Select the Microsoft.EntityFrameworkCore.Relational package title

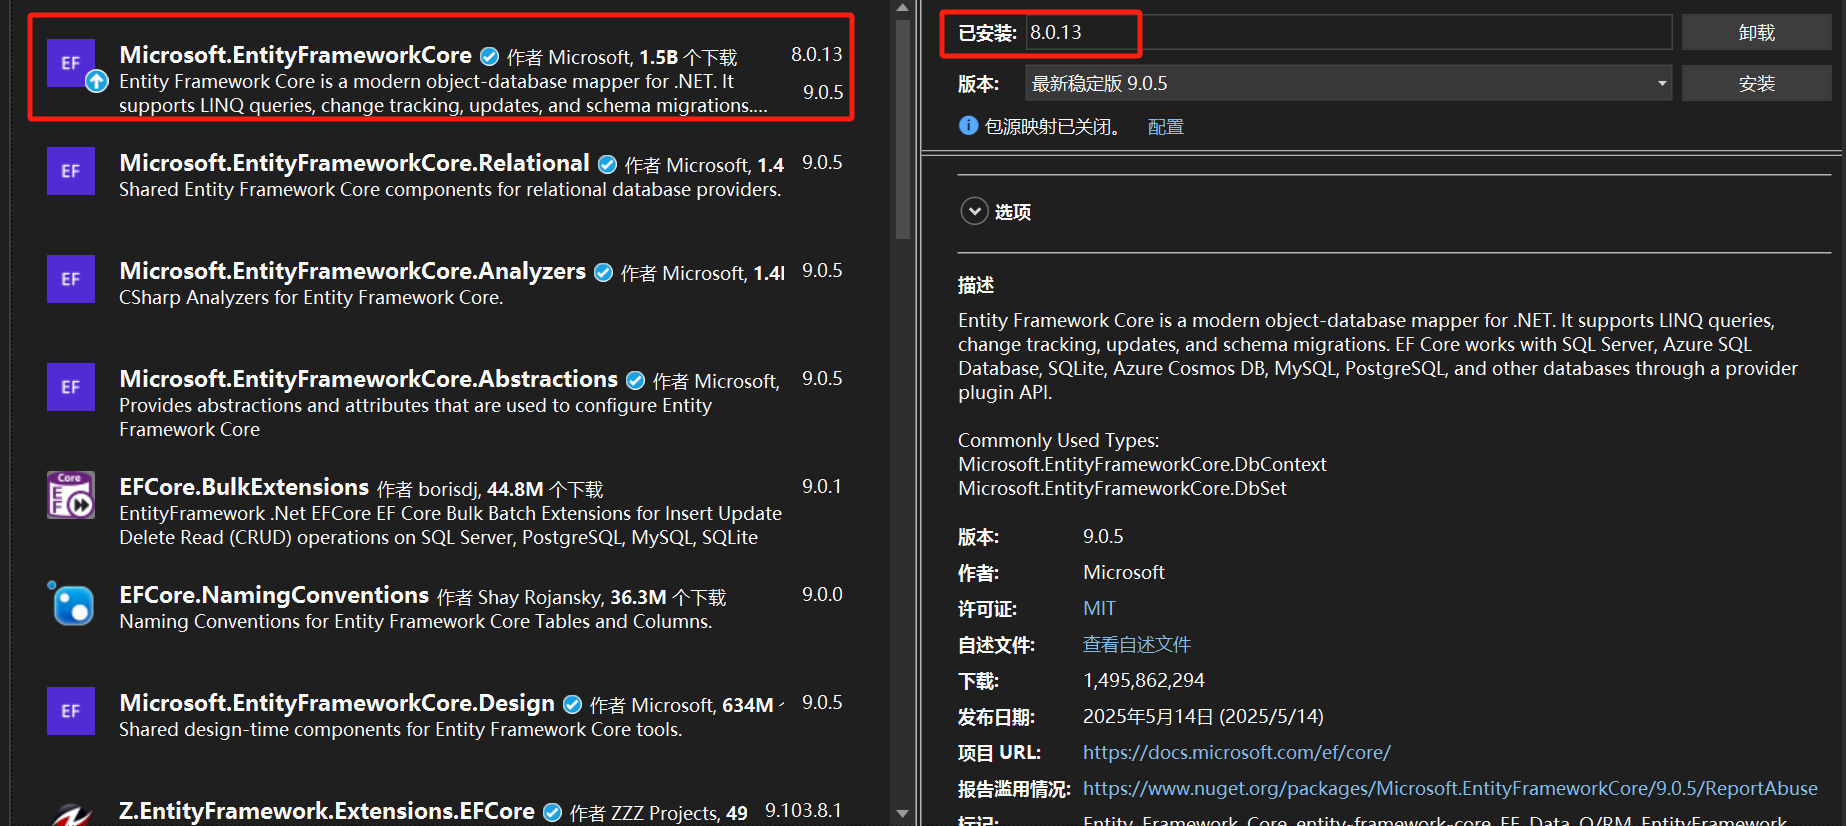click(354, 163)
